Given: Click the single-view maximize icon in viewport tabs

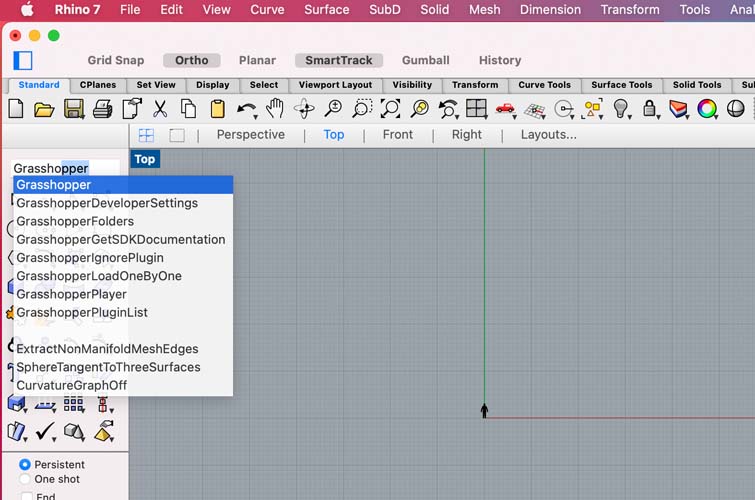Looking at the screenshot, I should coord(177,135).
